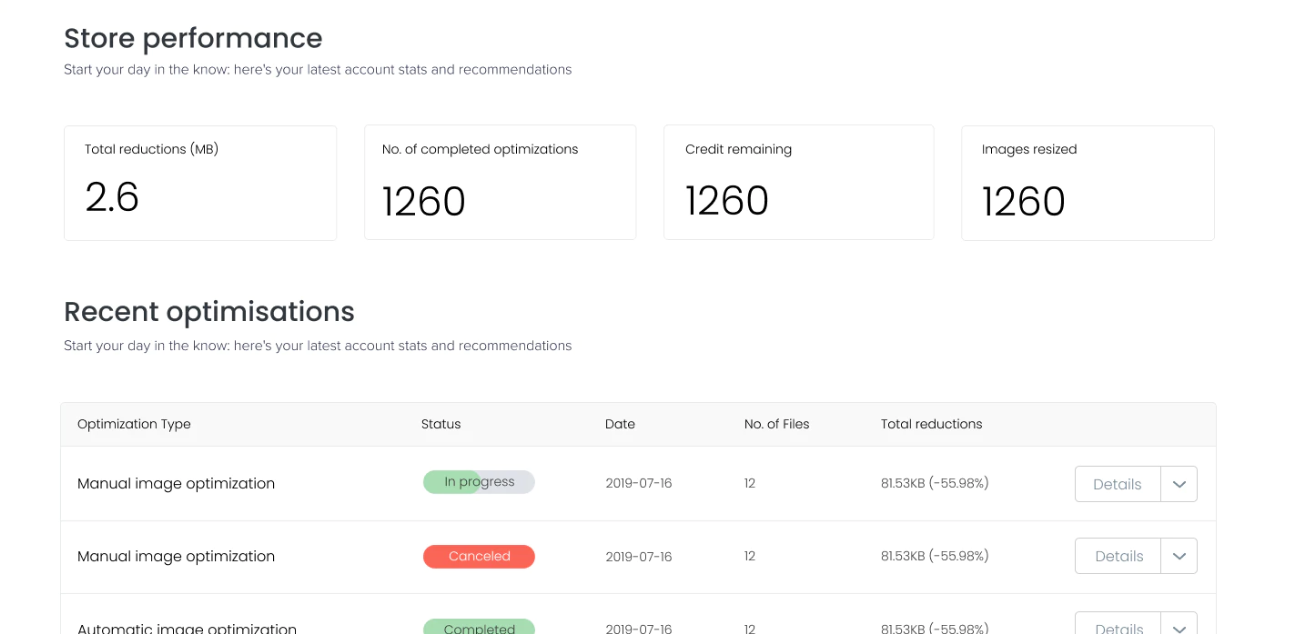Select the Completed status badge
The image size is (1292, 634).
point(479,628)
